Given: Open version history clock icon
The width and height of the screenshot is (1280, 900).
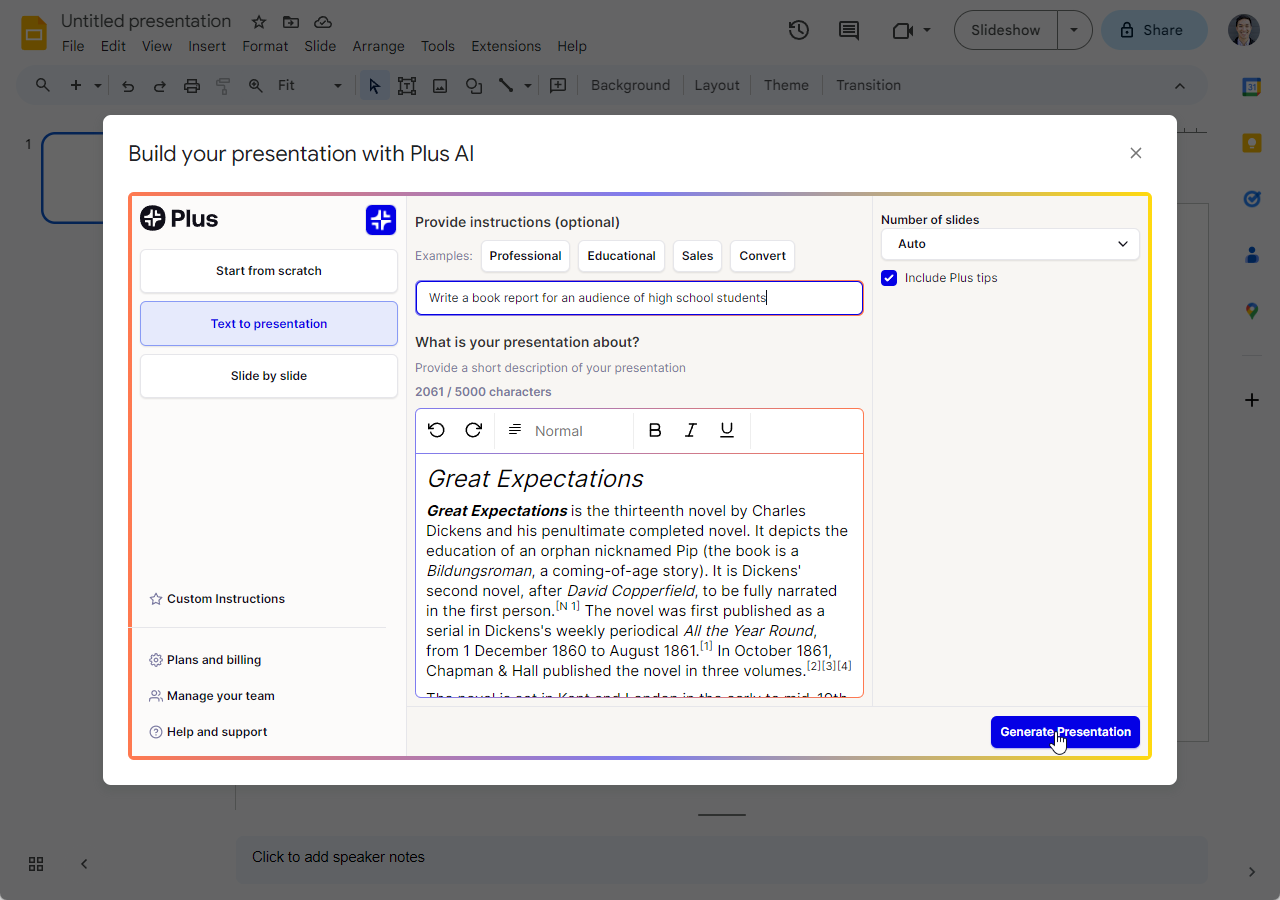Looking at the screenshot, I should click(798, 30).
